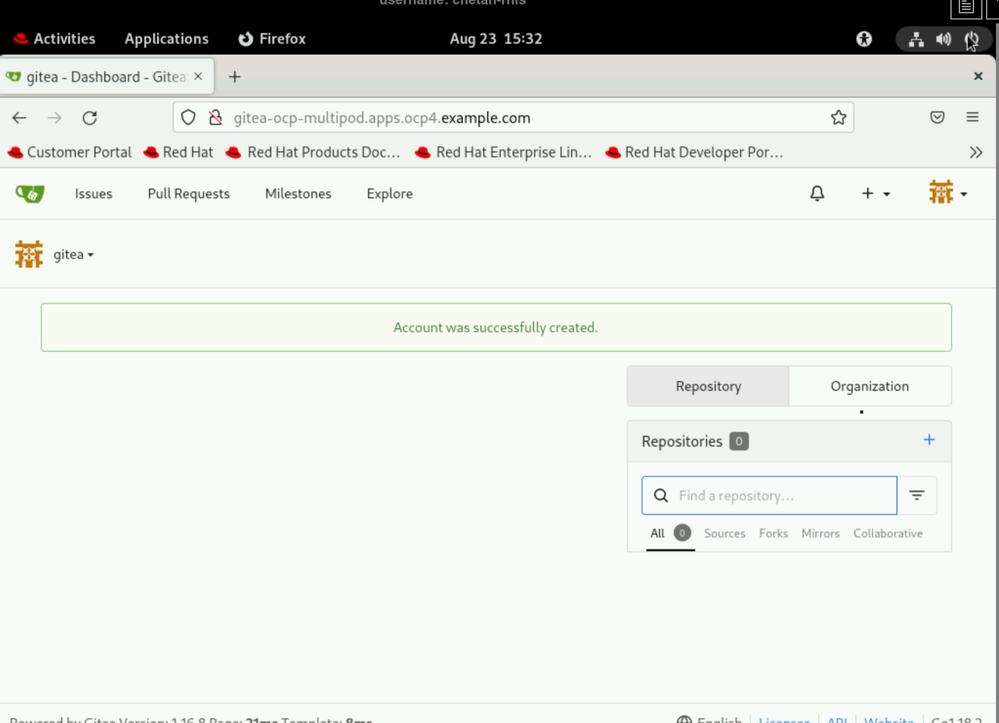Click the Find a repository search field
The height and width of the screenshot is (723, 999).
pos(780,495)
